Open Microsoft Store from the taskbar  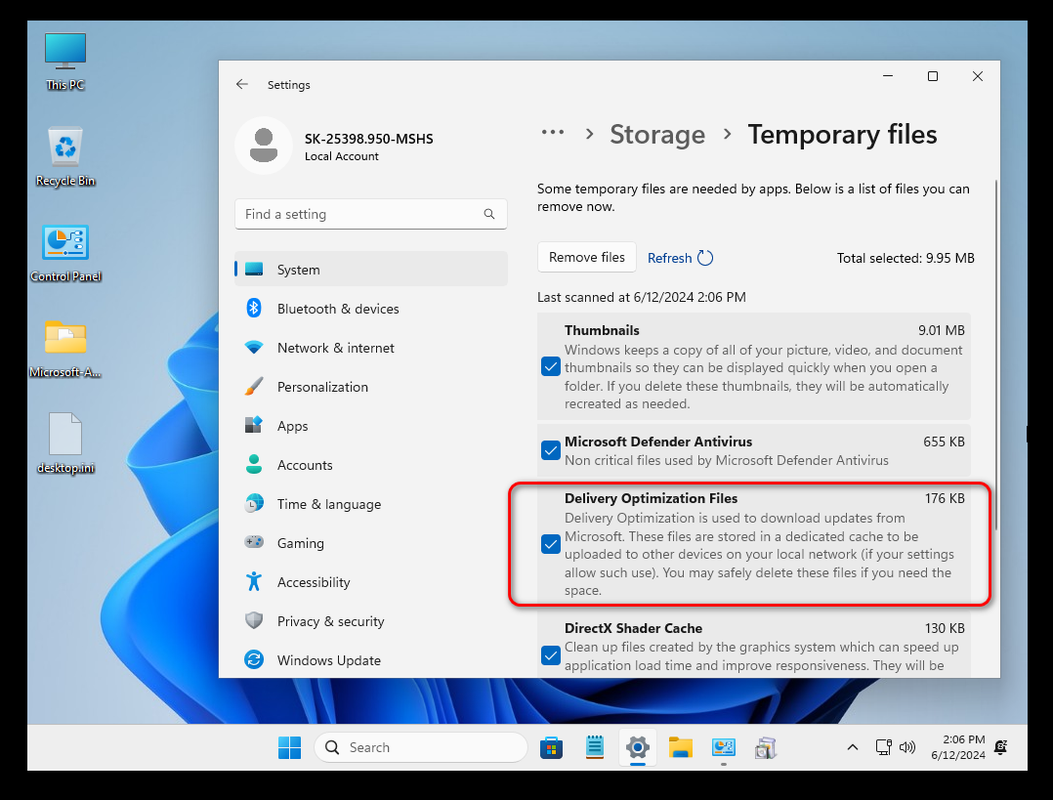pos(551,748)
